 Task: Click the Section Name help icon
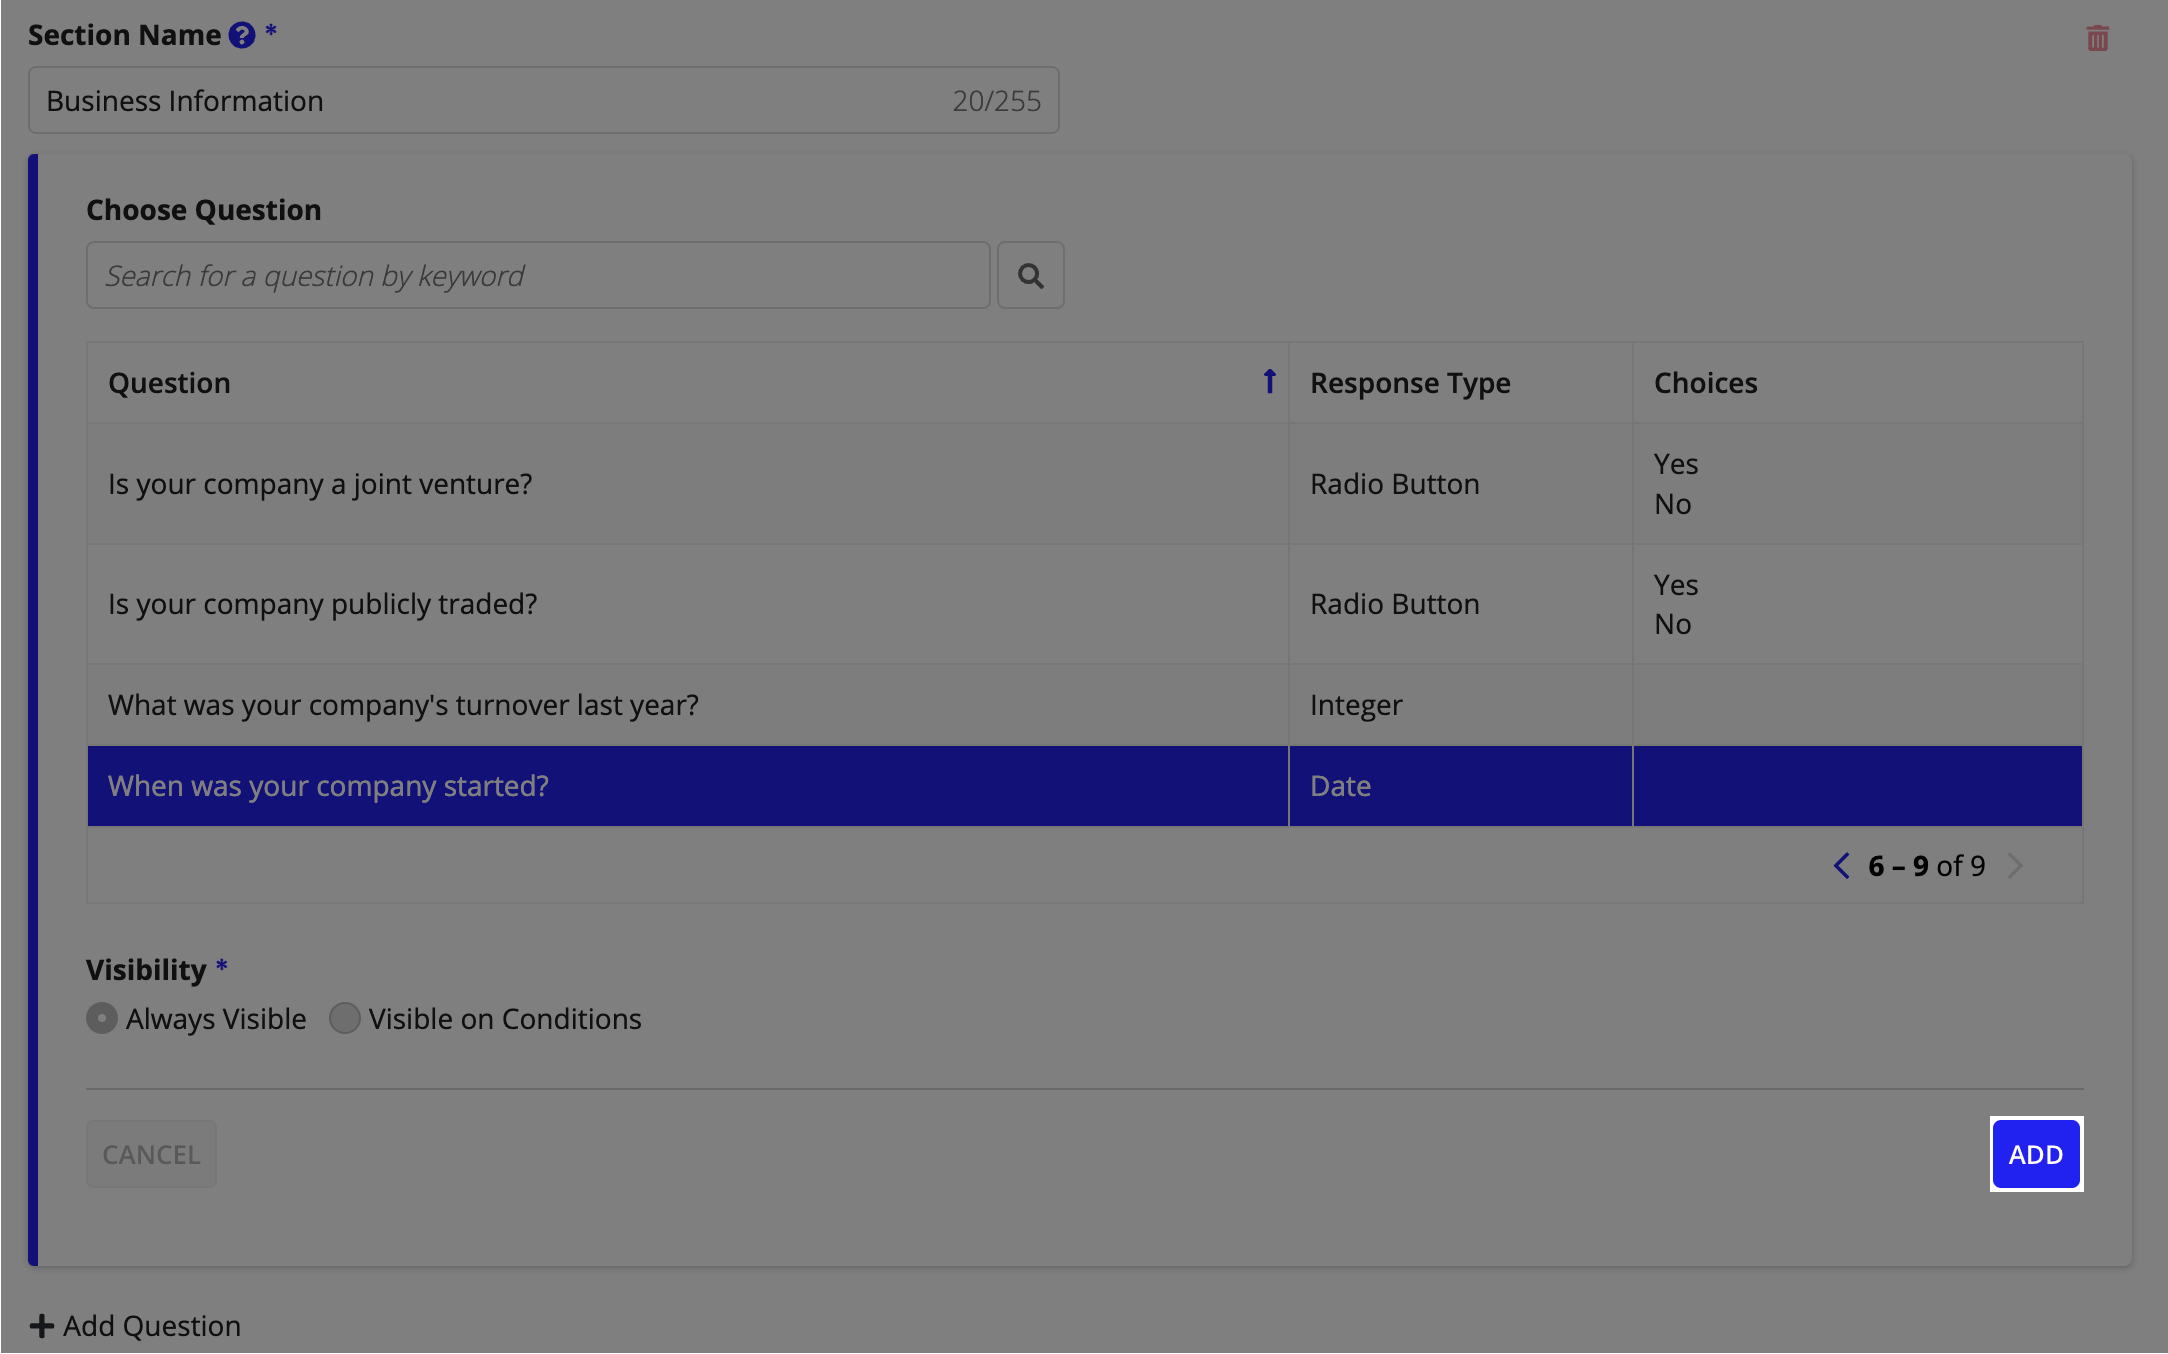[242, 35]
